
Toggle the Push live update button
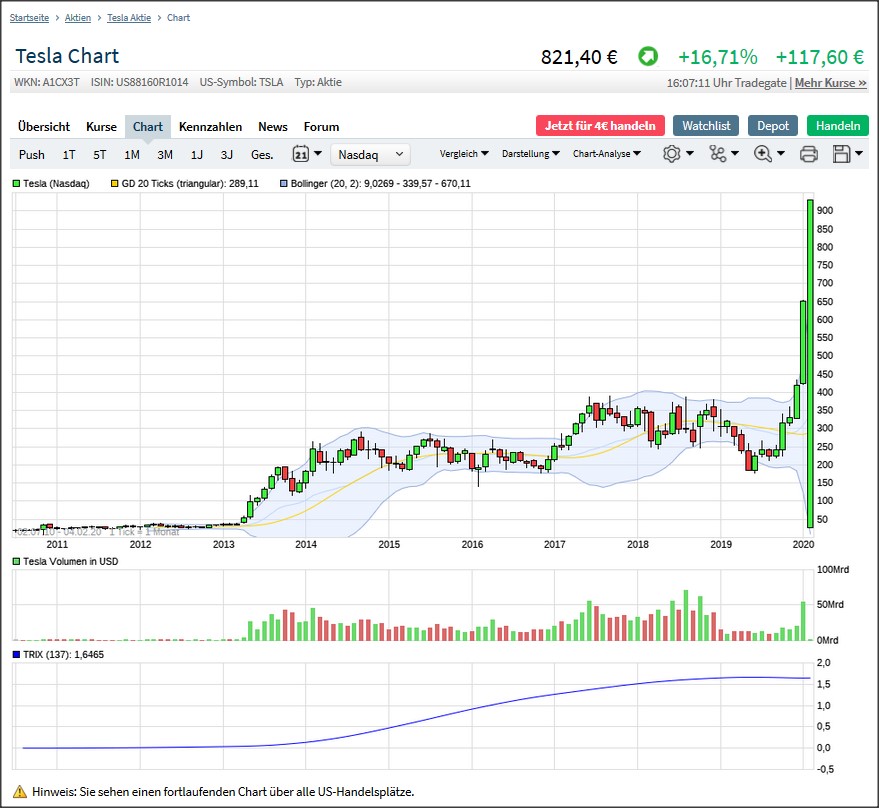[x=32, y=154]
